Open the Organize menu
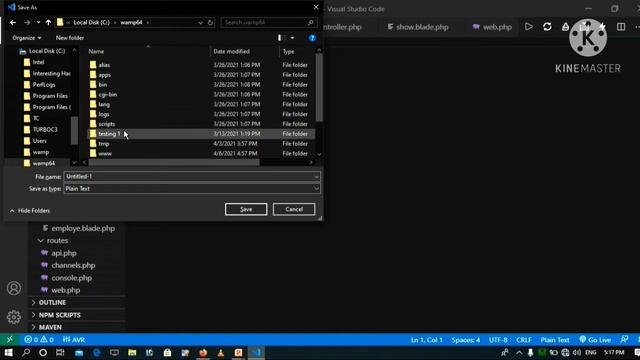The image size is (640, 360). pos(27,38)
